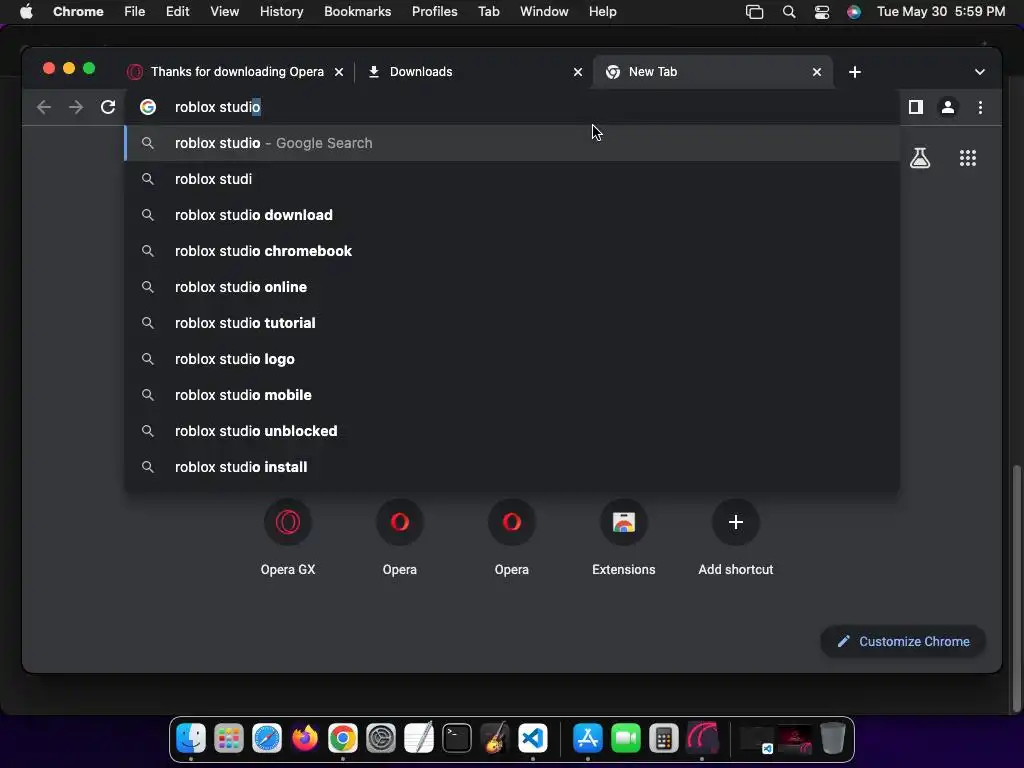Open Firefox from the Dock
Screen dimensions: 1024x768
coord(304,738)
